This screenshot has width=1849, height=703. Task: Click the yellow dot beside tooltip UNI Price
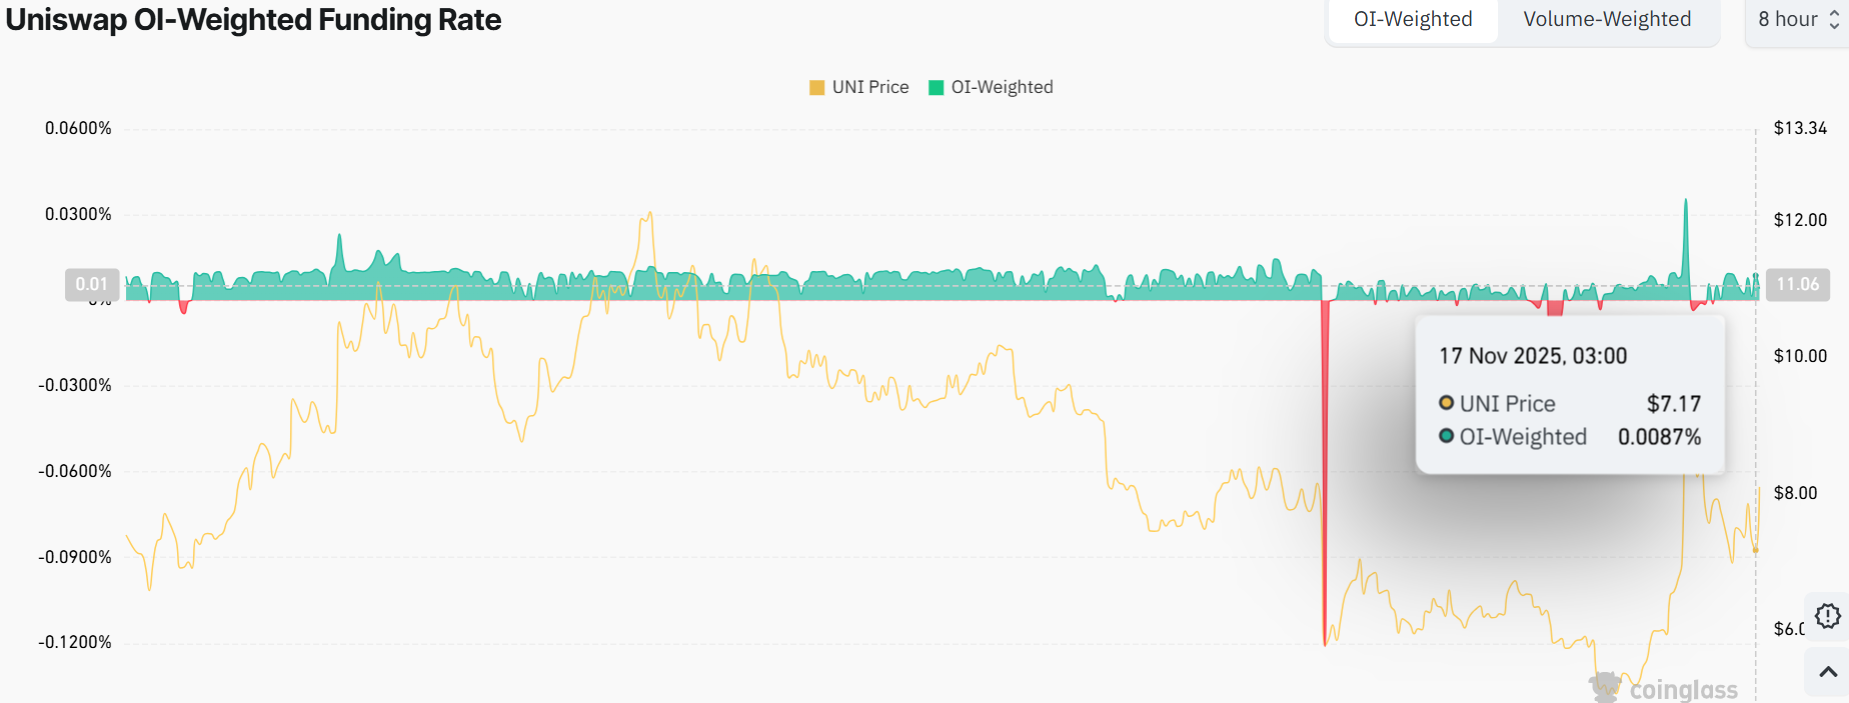pyautogui.click(x=1446, y=403)
